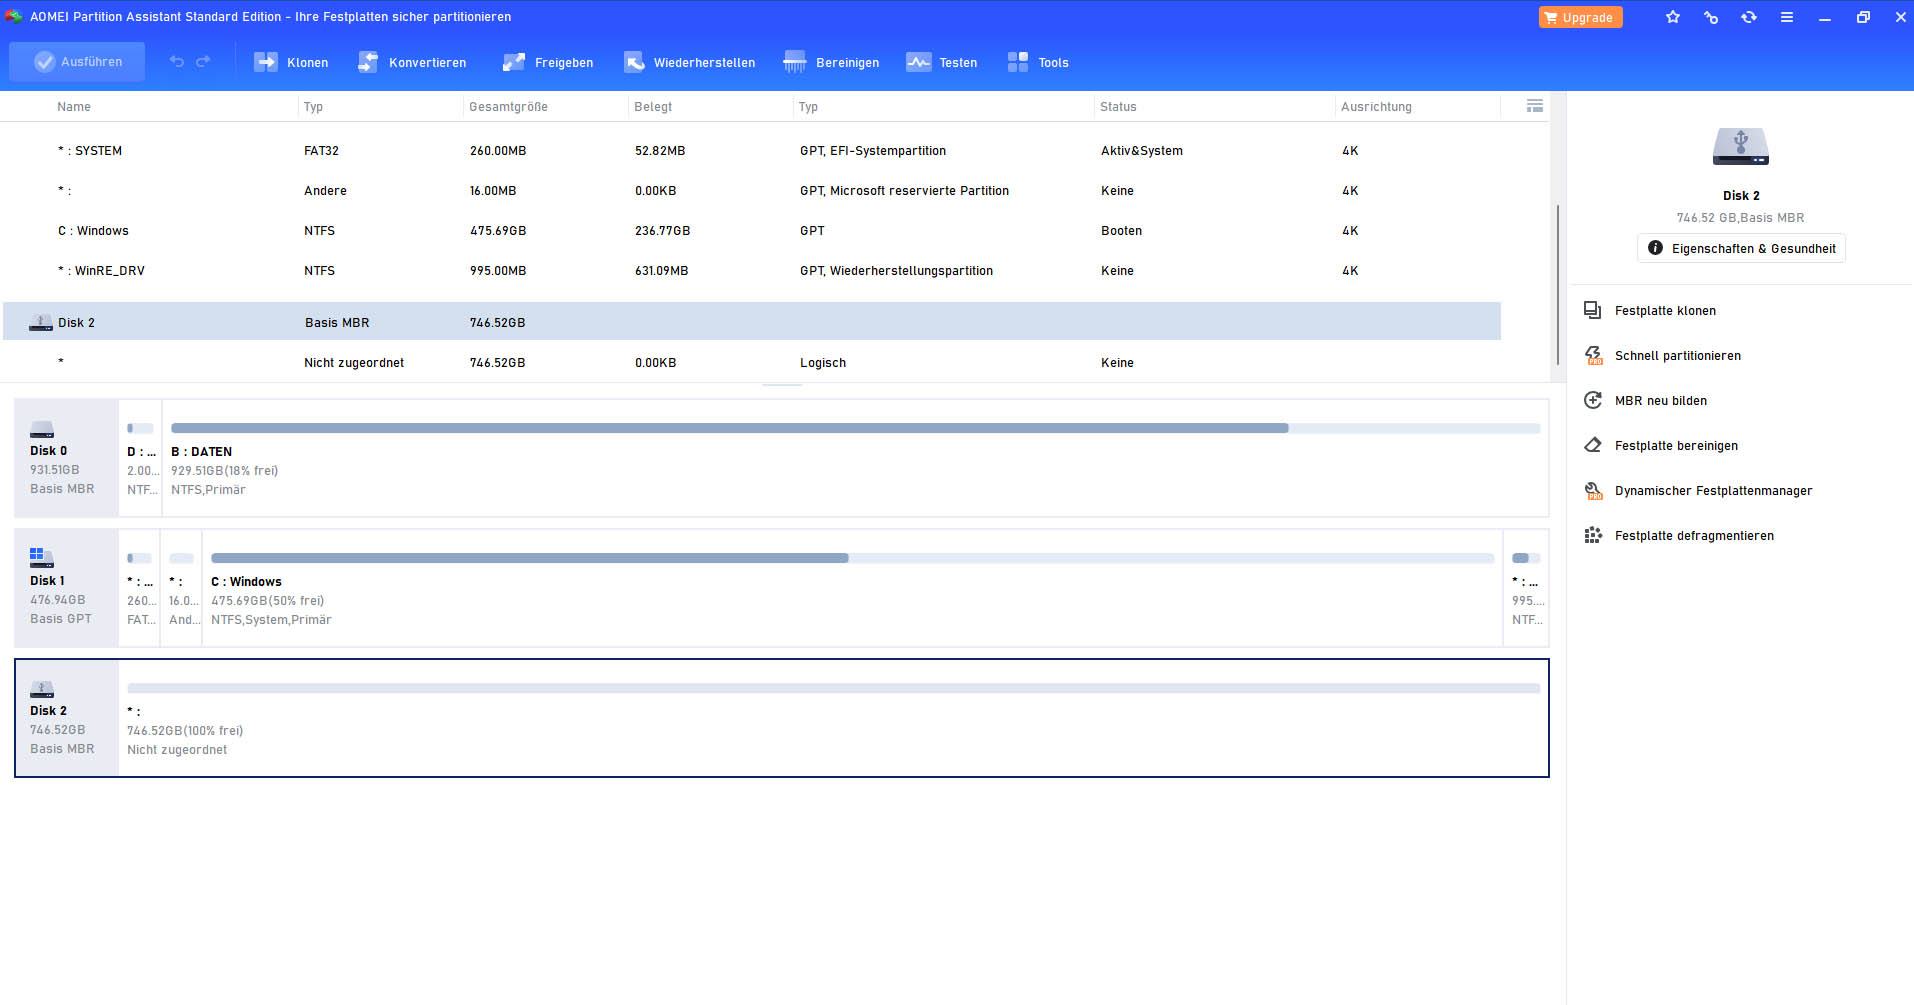Click the Ausrichtung column header
This screenshot has width=1914, height=1005.
click(x=1376, y=107)
